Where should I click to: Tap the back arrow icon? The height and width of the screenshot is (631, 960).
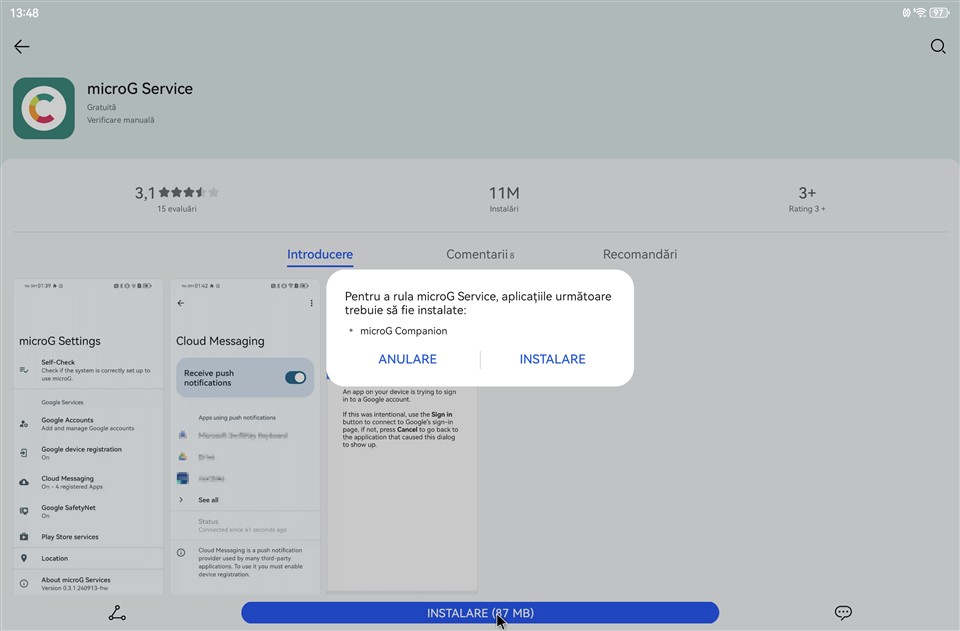pos(22,47)
